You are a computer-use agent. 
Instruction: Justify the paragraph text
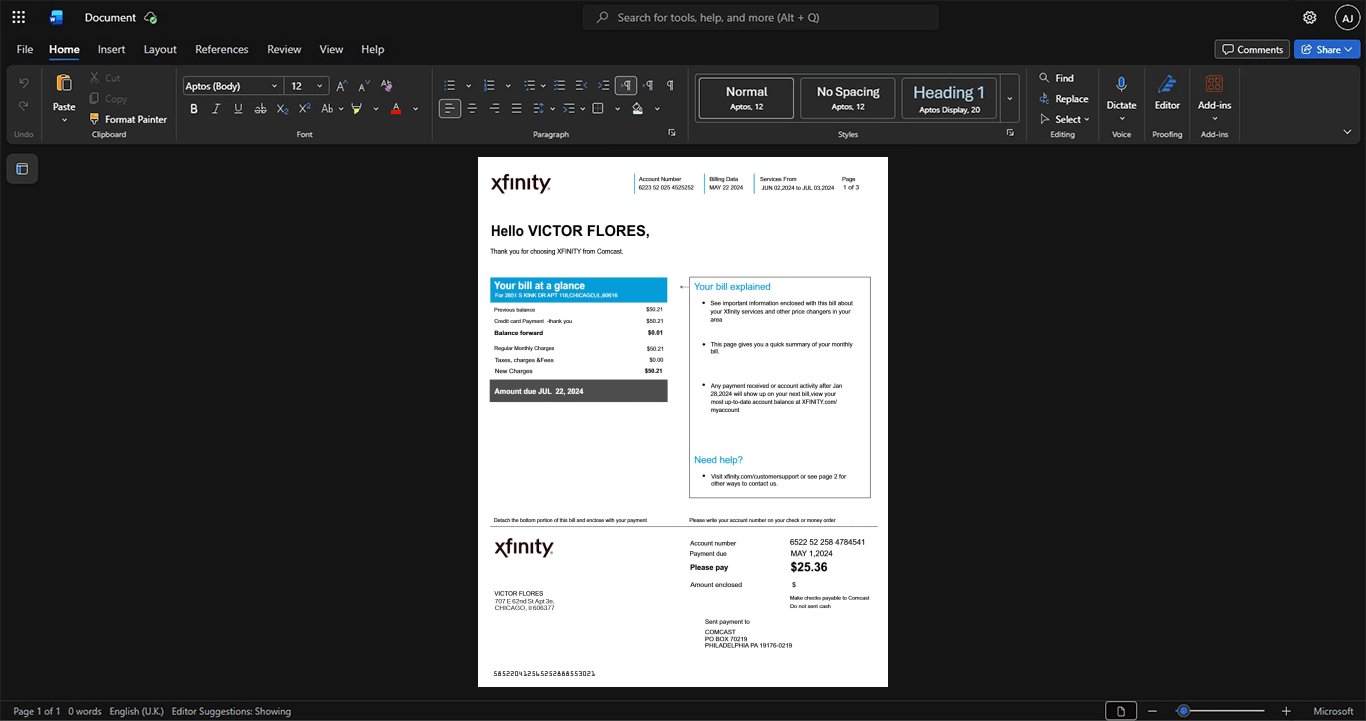click(x=516, y=108)
